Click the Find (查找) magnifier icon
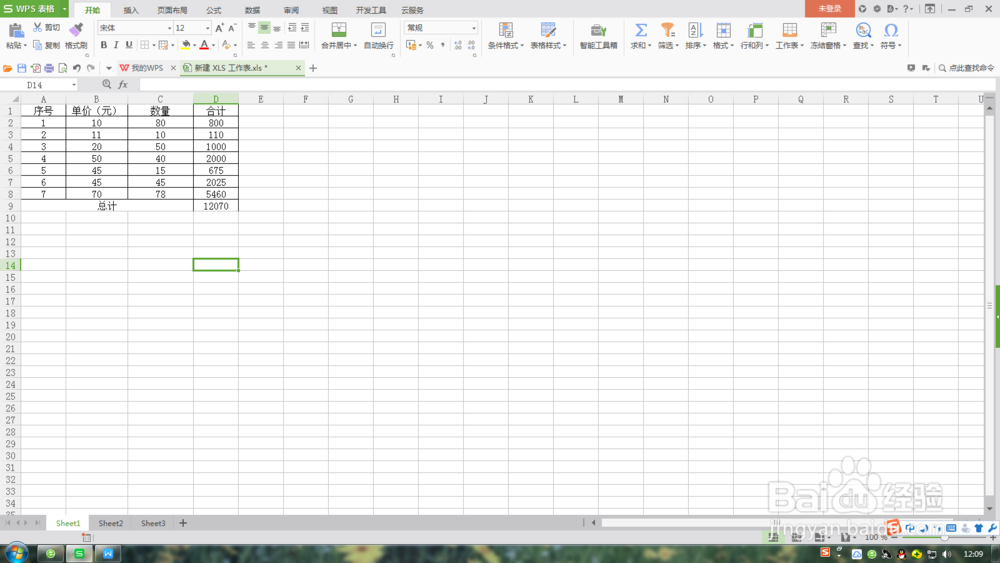 pos(863,30)
